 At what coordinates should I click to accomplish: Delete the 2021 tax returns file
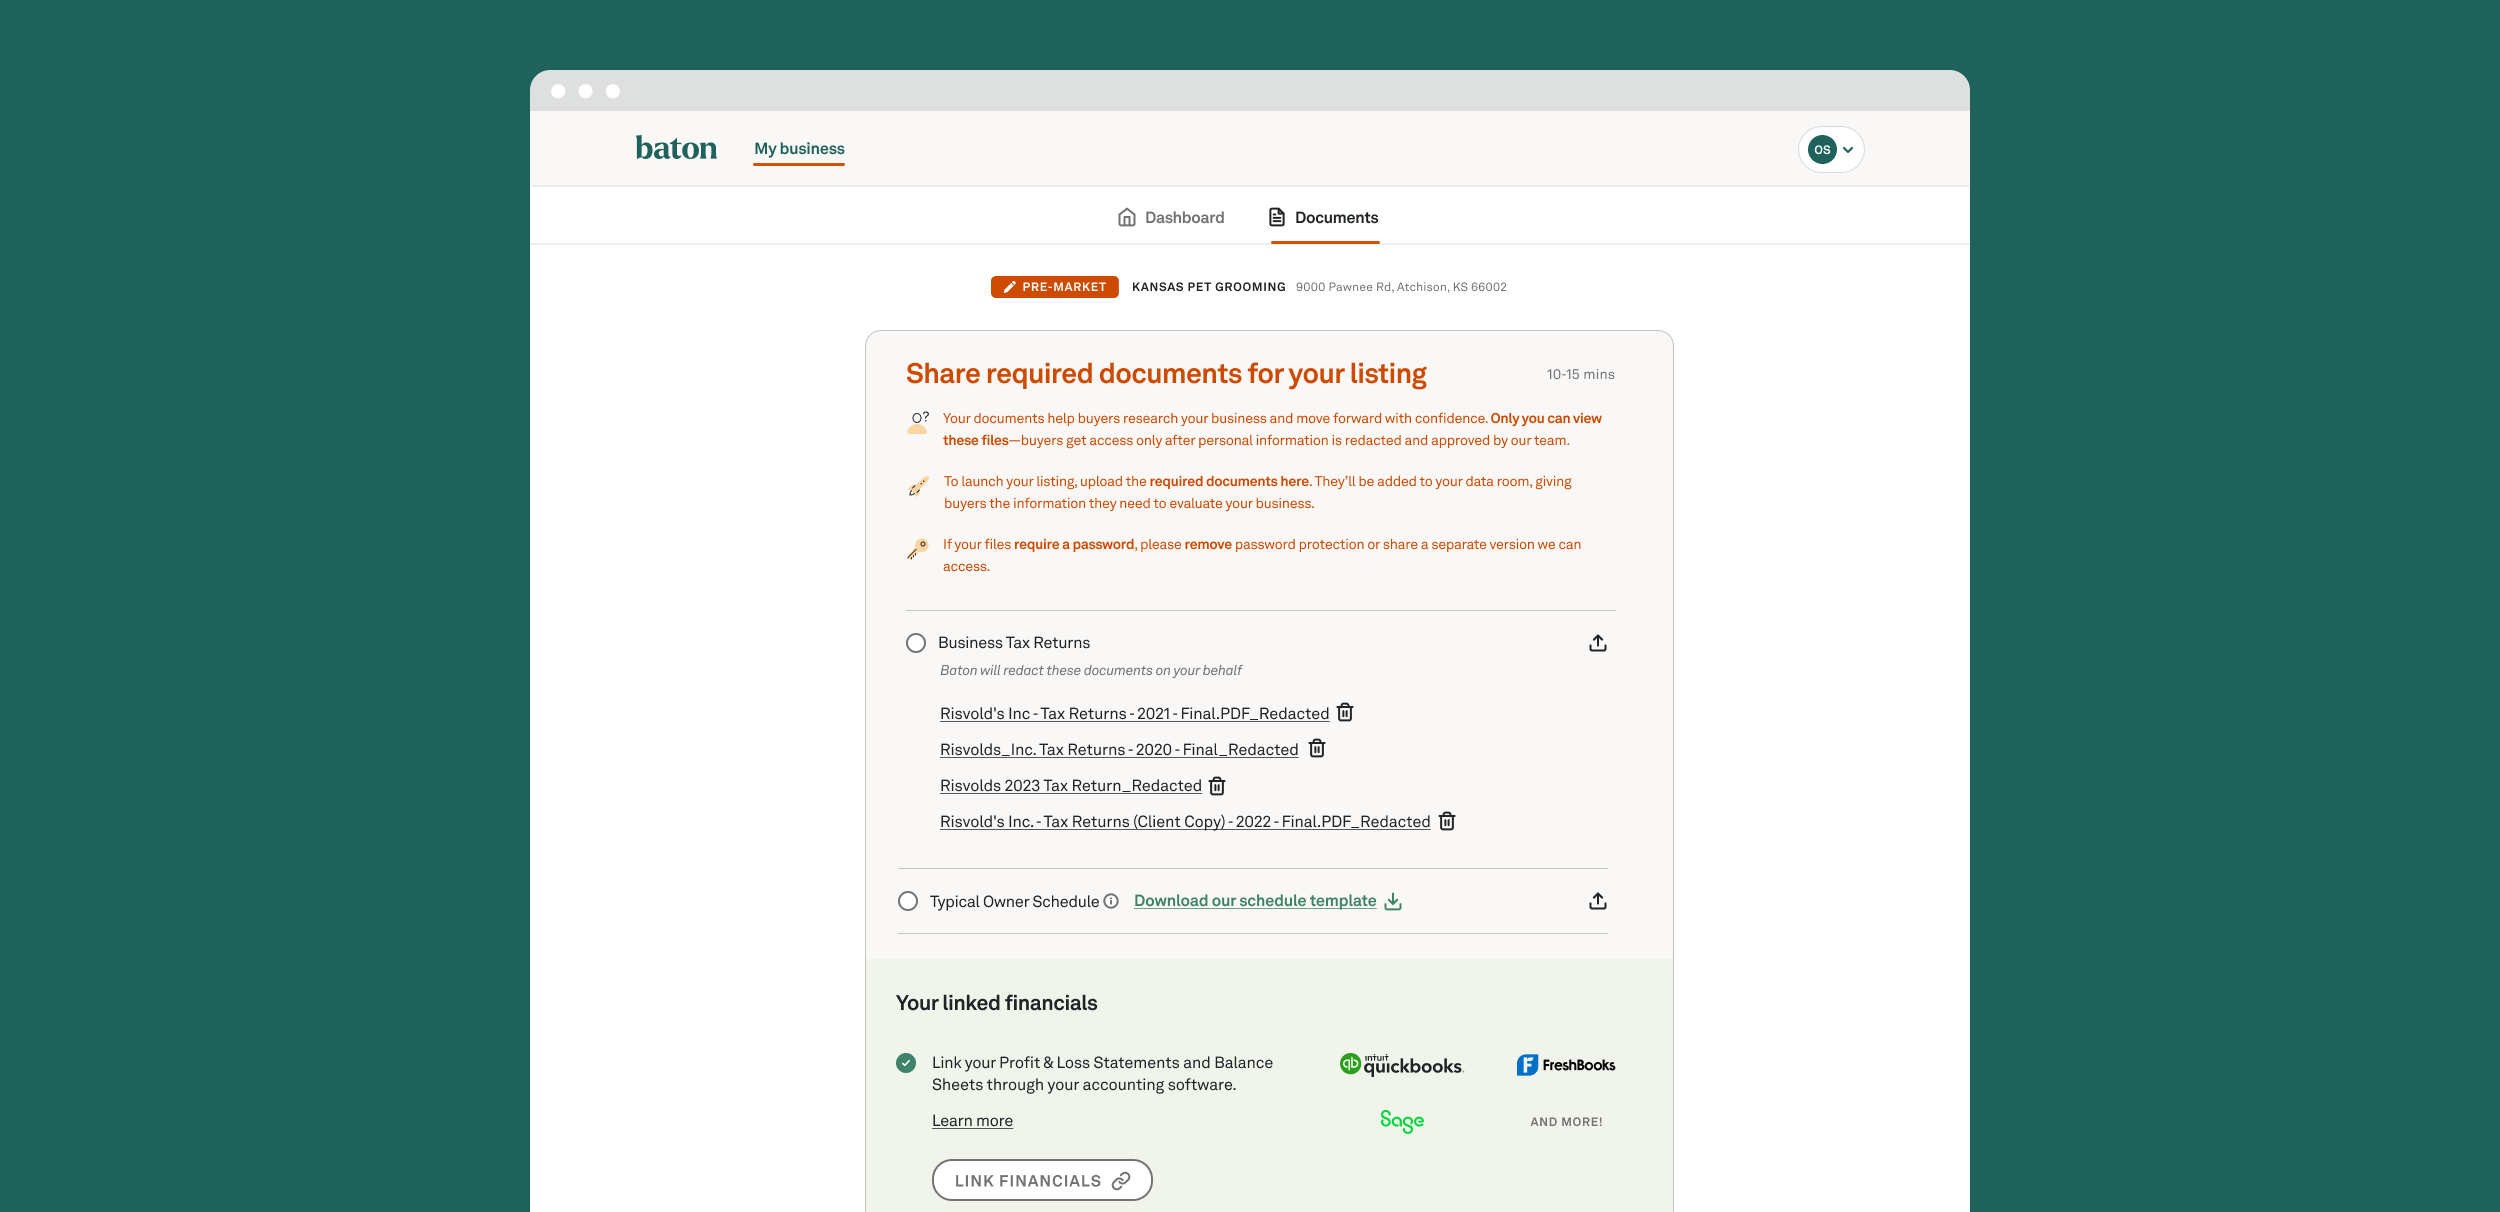point(1345,712)
